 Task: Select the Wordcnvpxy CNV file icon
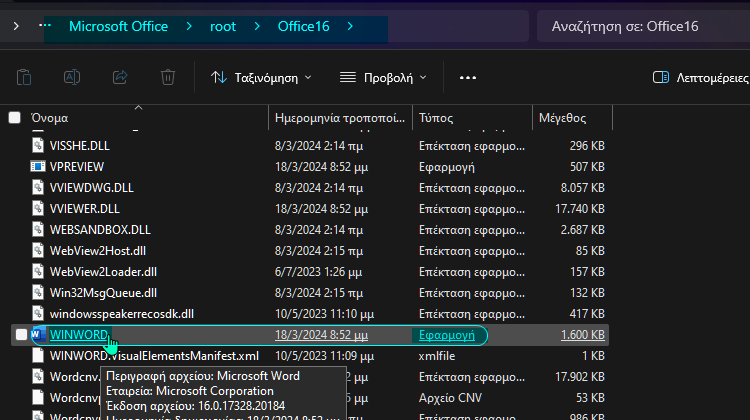click(x=38, y=398)
